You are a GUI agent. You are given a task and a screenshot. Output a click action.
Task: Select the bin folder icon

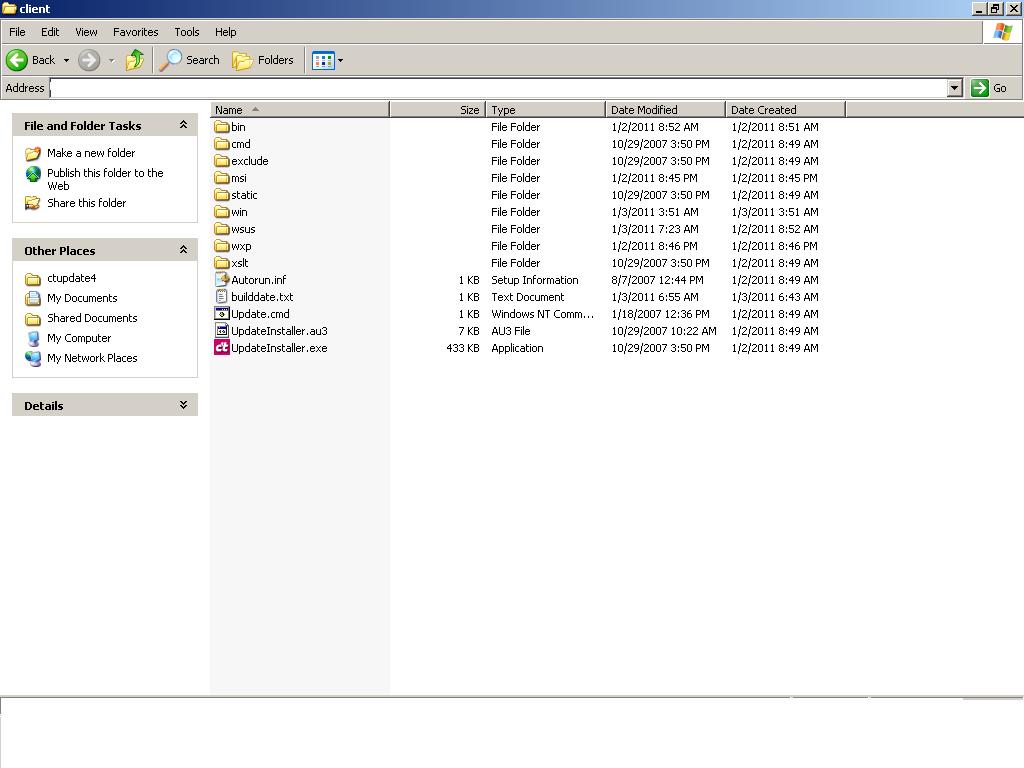222,127
